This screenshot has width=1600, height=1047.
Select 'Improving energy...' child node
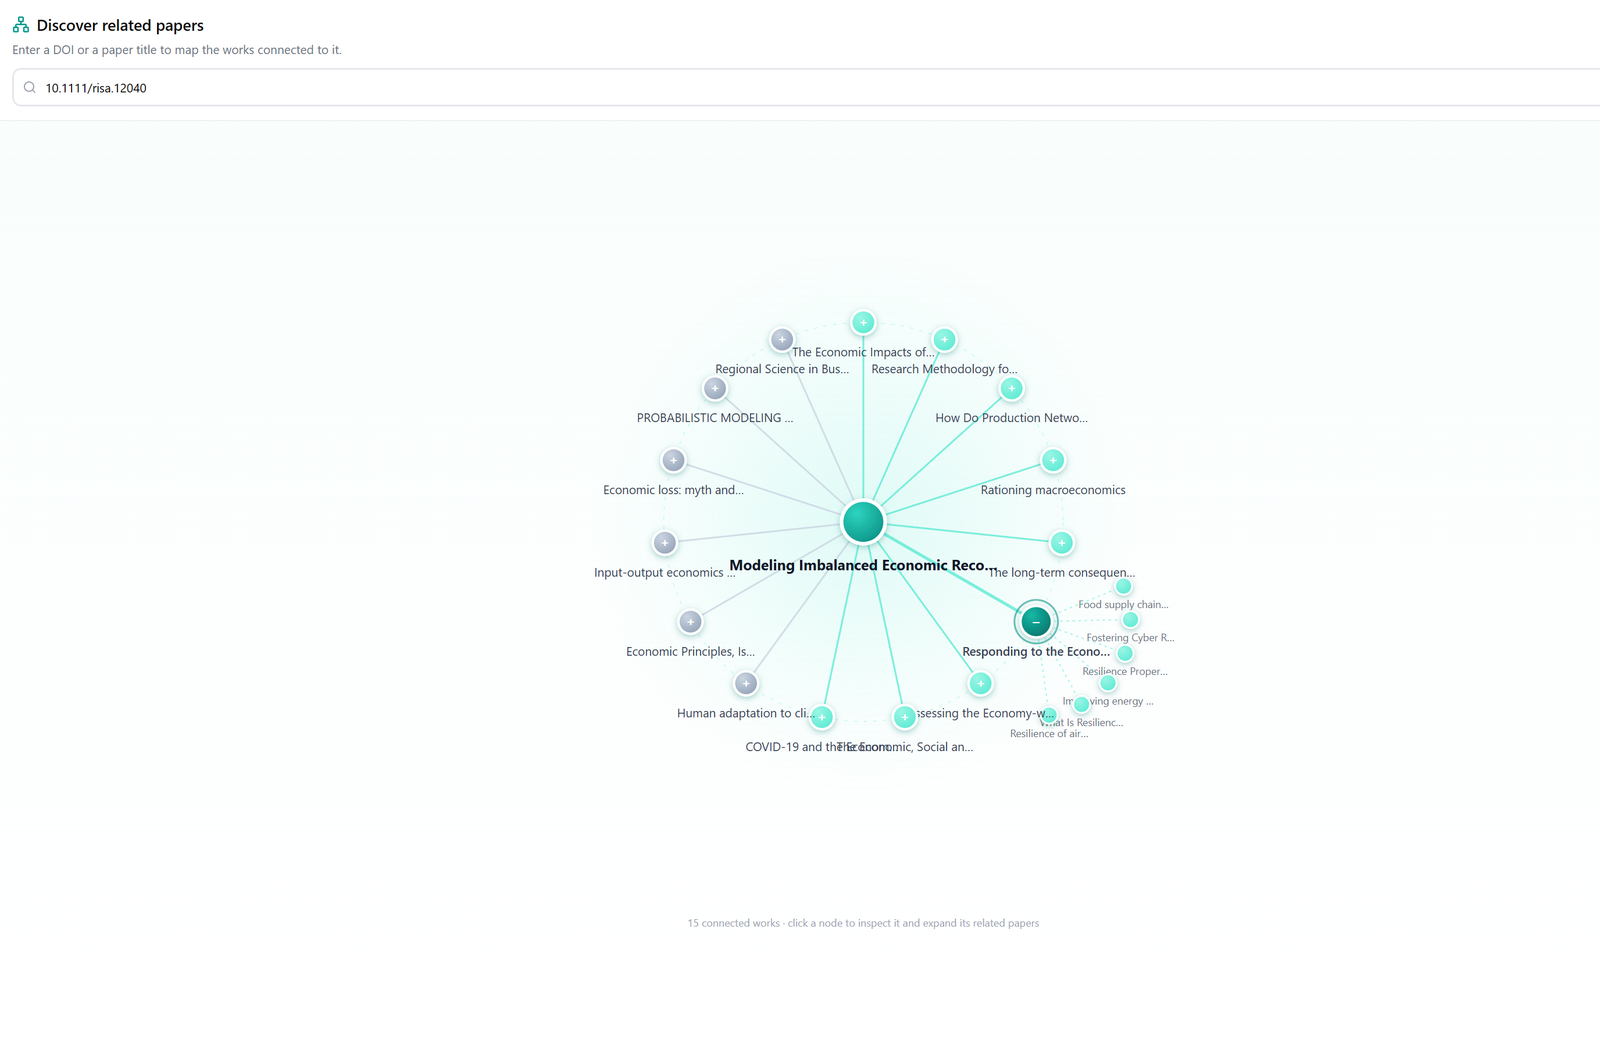coord(1108,684)
